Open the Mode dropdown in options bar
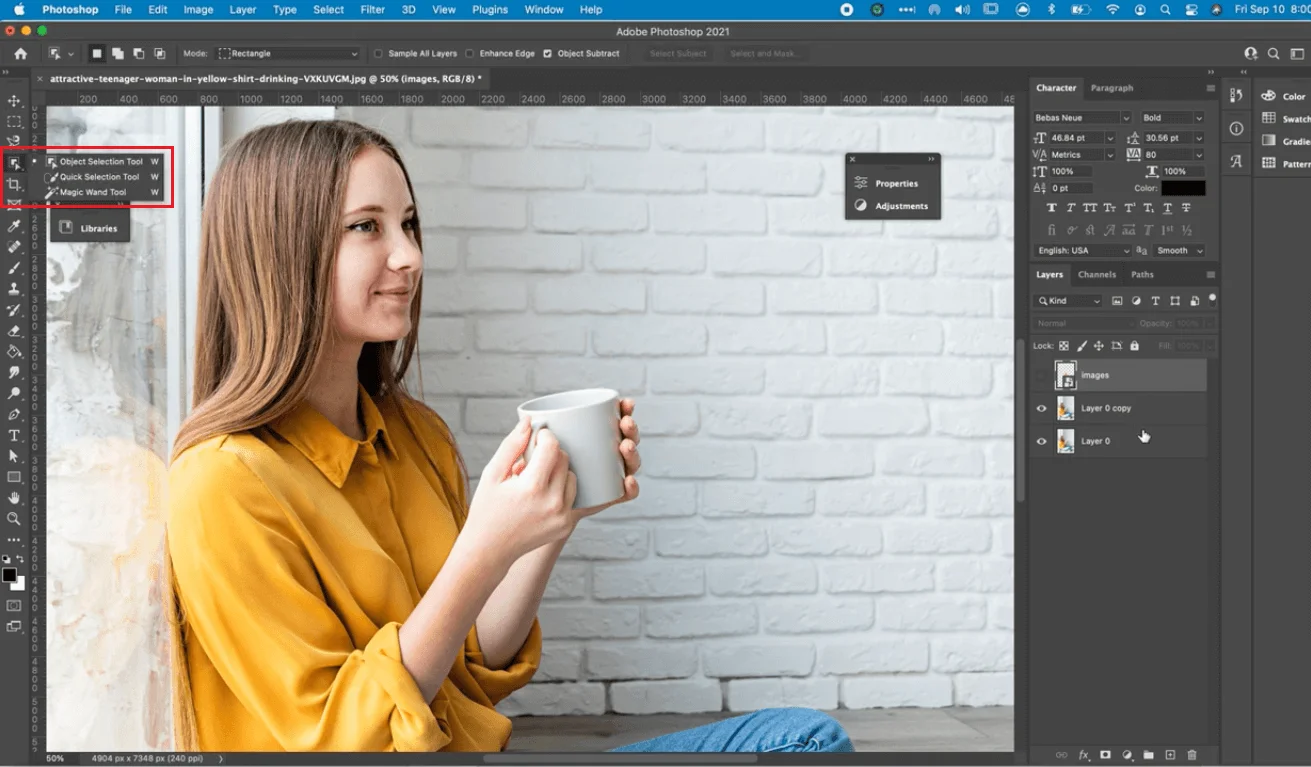 click(x=288, y=53)
